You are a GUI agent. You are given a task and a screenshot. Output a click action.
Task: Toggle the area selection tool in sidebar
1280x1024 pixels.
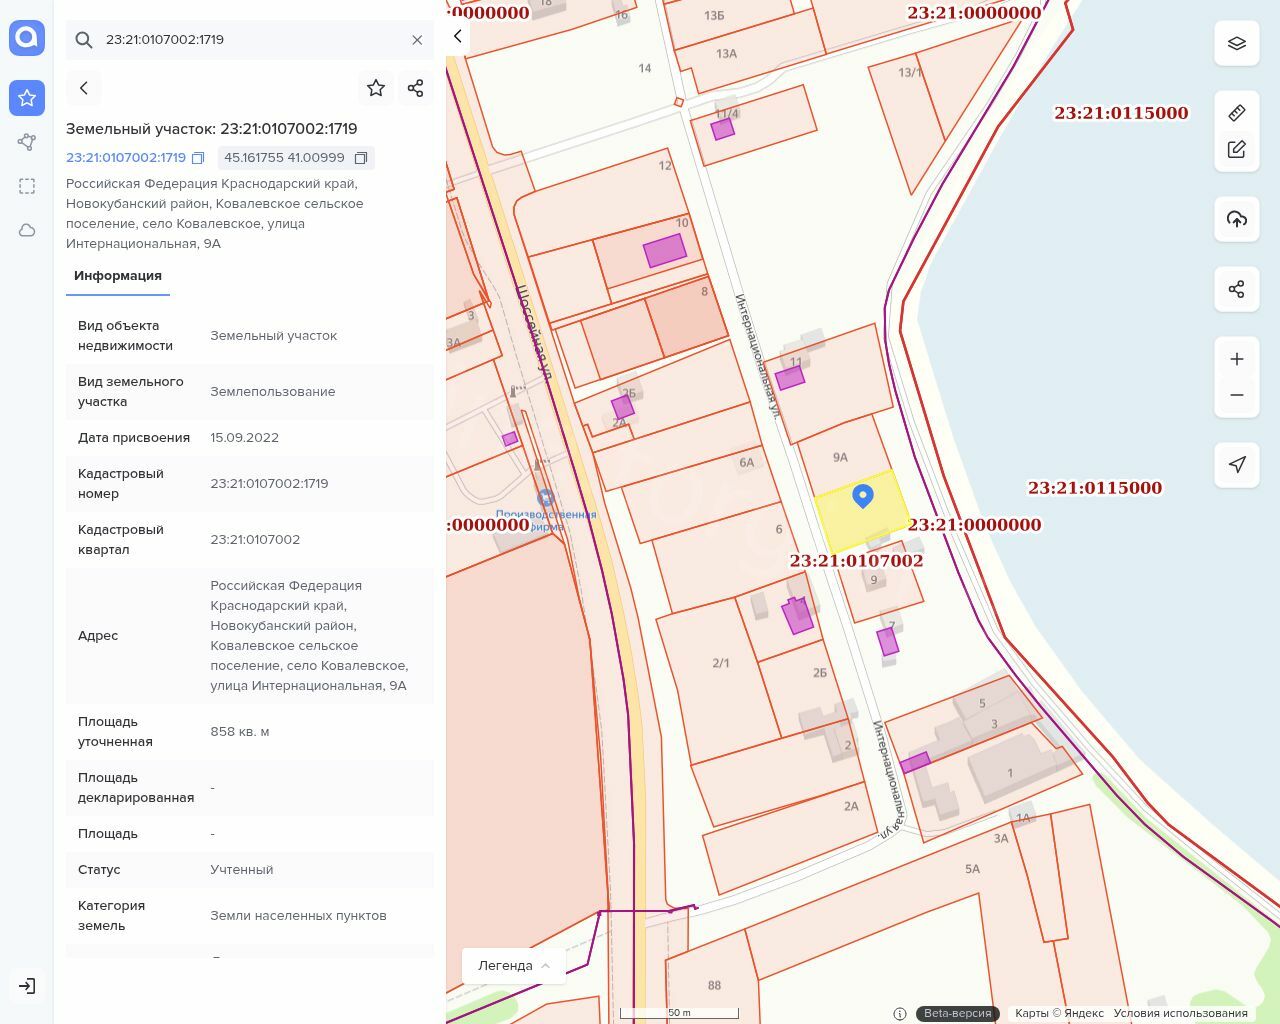point(27,186)
